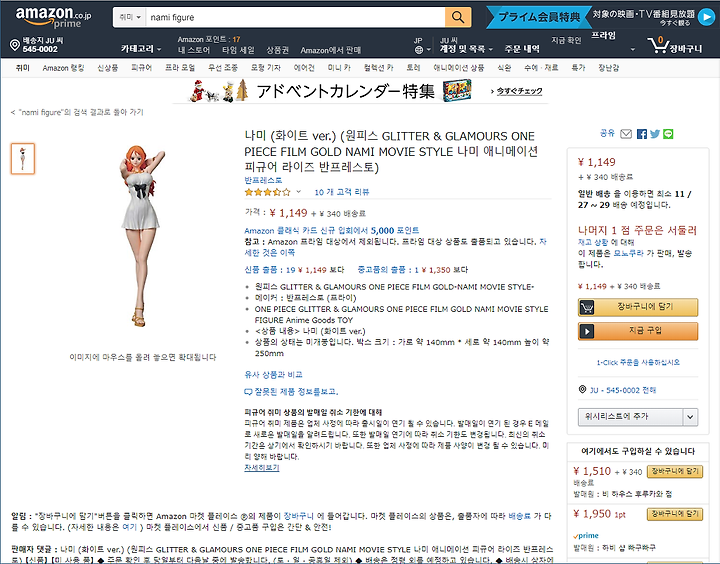
Task: Click the delivery location pin icon
Action: click(15, 45)
